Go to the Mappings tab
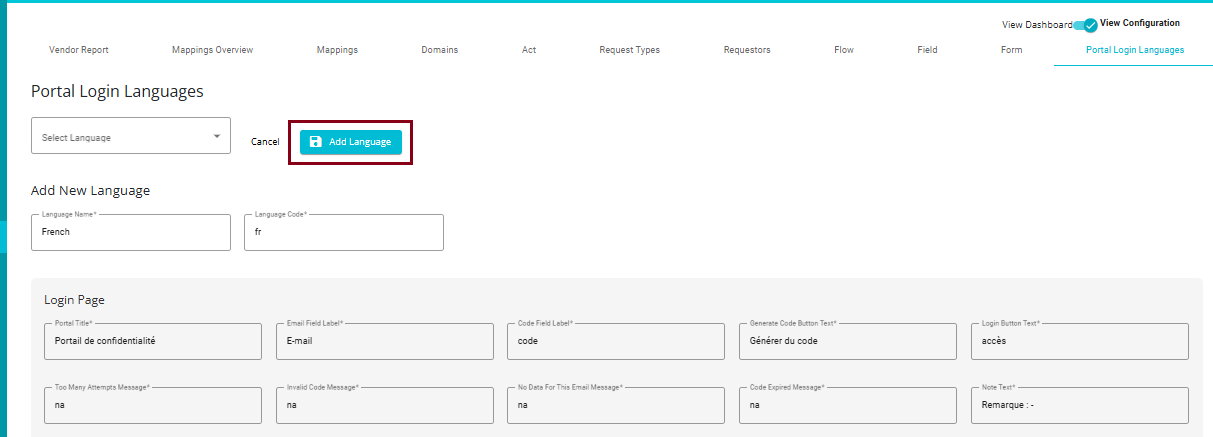 [x=337, y=50]
